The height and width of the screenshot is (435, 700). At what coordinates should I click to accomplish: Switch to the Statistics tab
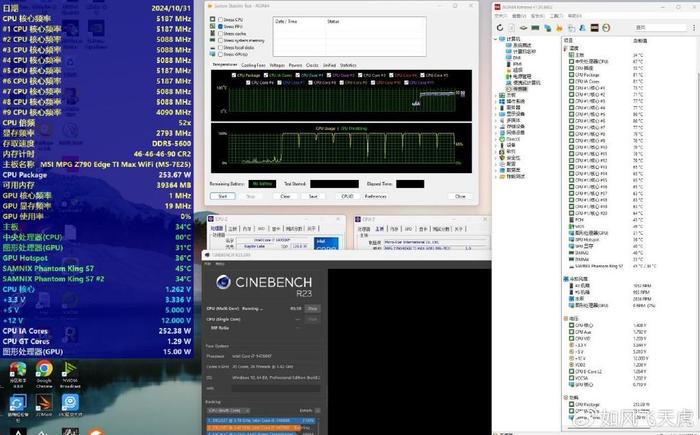tap(348, 65)
